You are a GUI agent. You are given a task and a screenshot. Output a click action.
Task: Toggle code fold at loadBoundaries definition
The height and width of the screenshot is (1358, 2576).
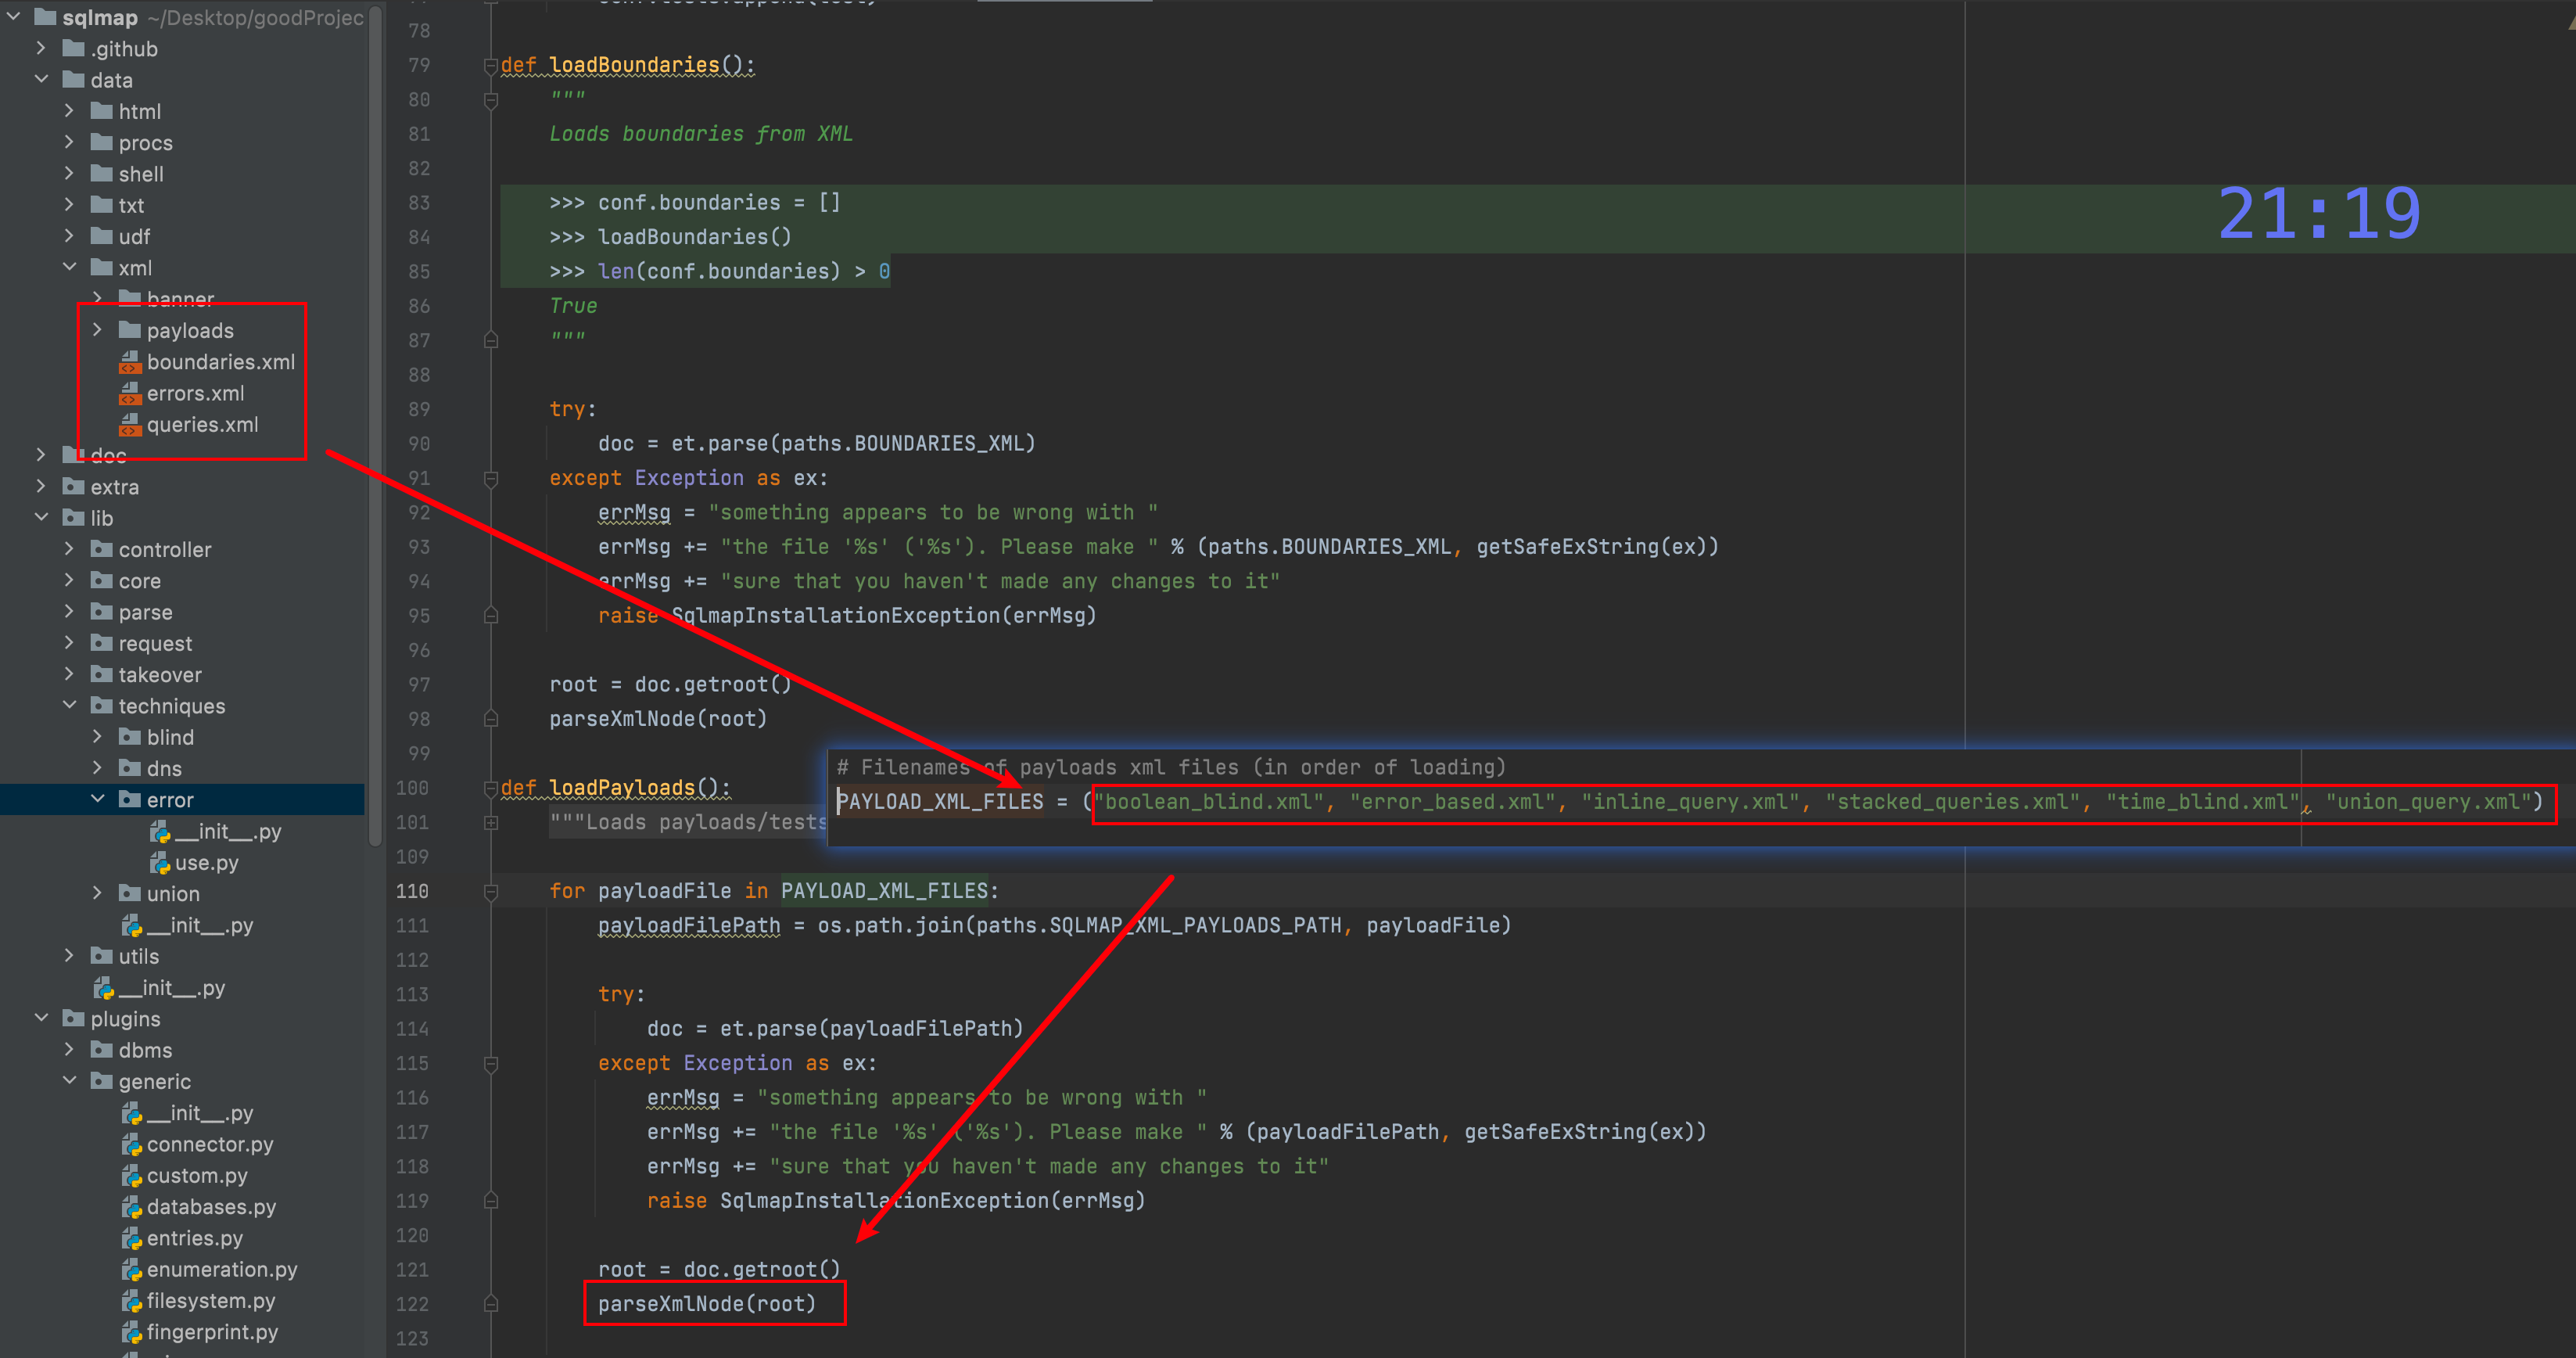tap(490, 66)
